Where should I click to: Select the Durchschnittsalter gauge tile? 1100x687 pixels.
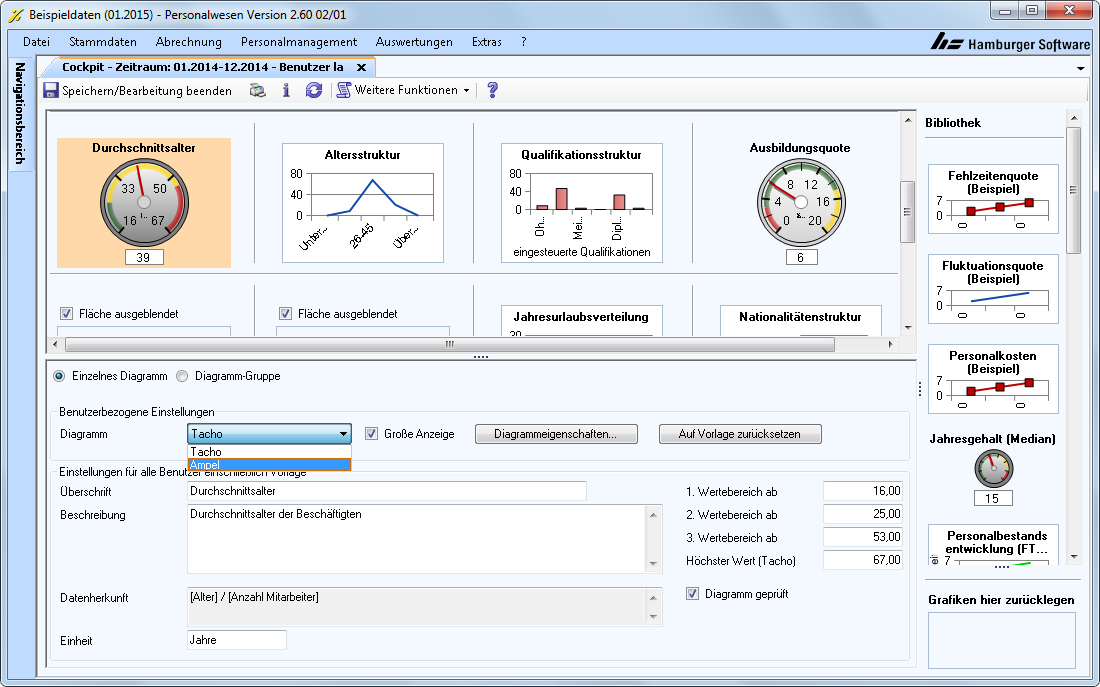(x=144, y=203)
